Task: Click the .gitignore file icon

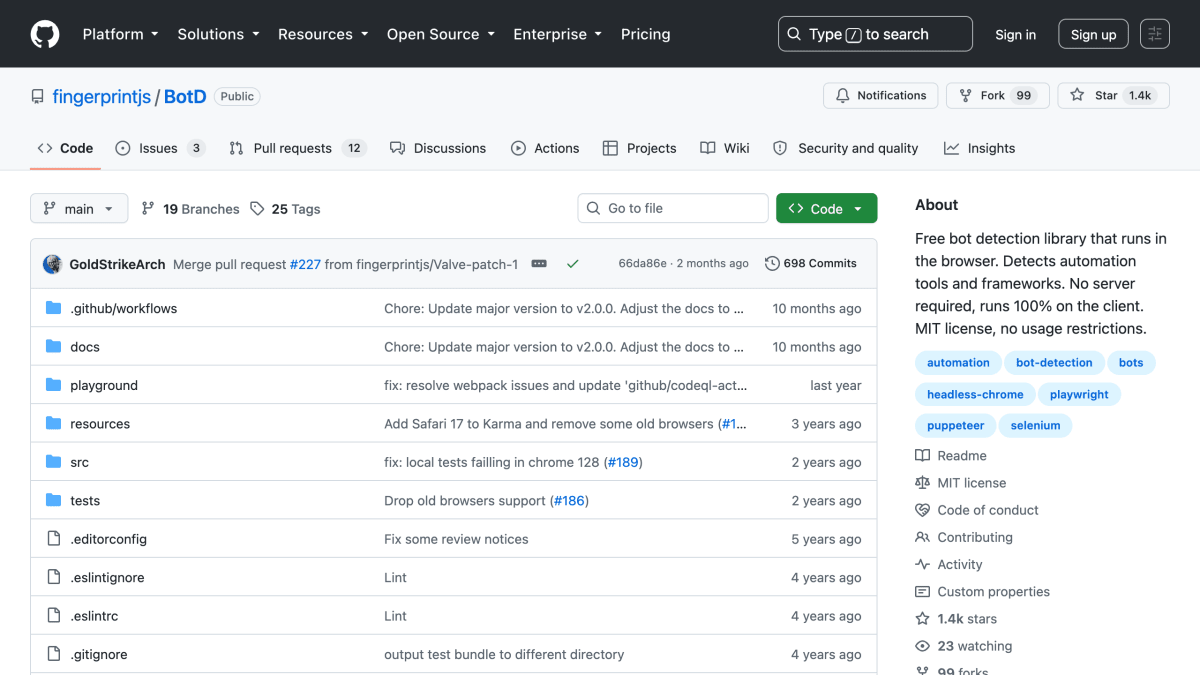Action: pos(54,655)
